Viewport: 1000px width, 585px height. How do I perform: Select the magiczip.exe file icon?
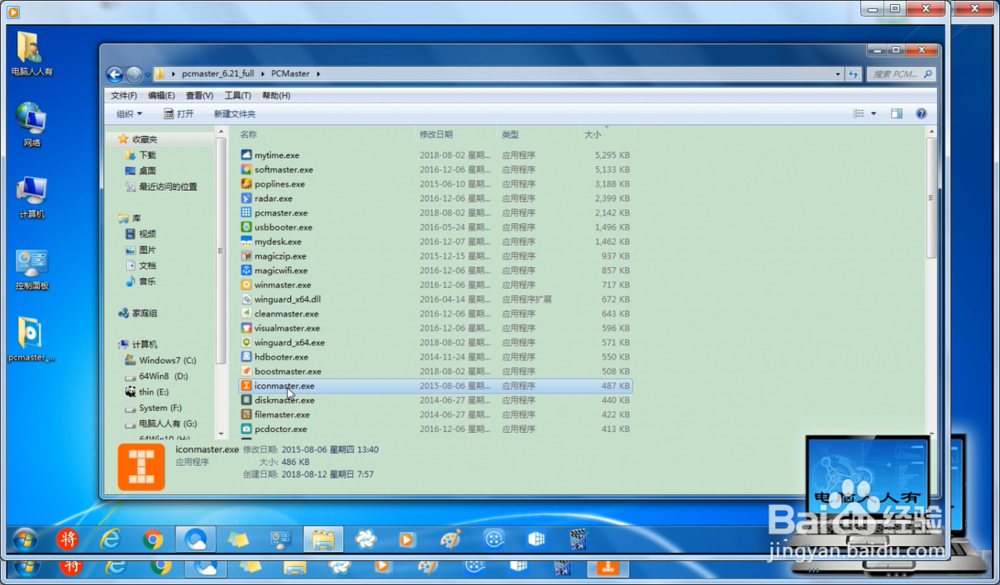[x=246, y=256]
